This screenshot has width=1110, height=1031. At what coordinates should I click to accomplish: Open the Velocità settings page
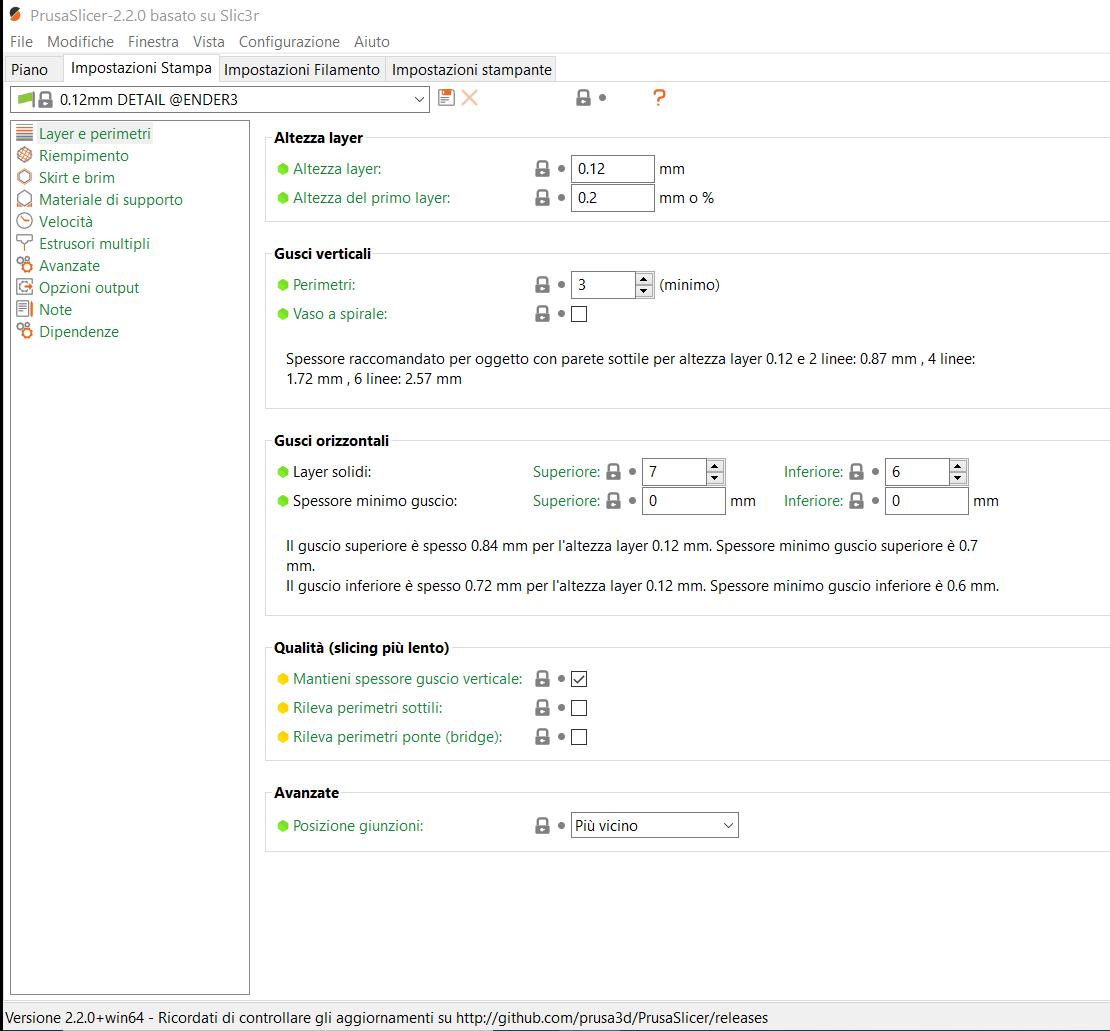point(66,222)
